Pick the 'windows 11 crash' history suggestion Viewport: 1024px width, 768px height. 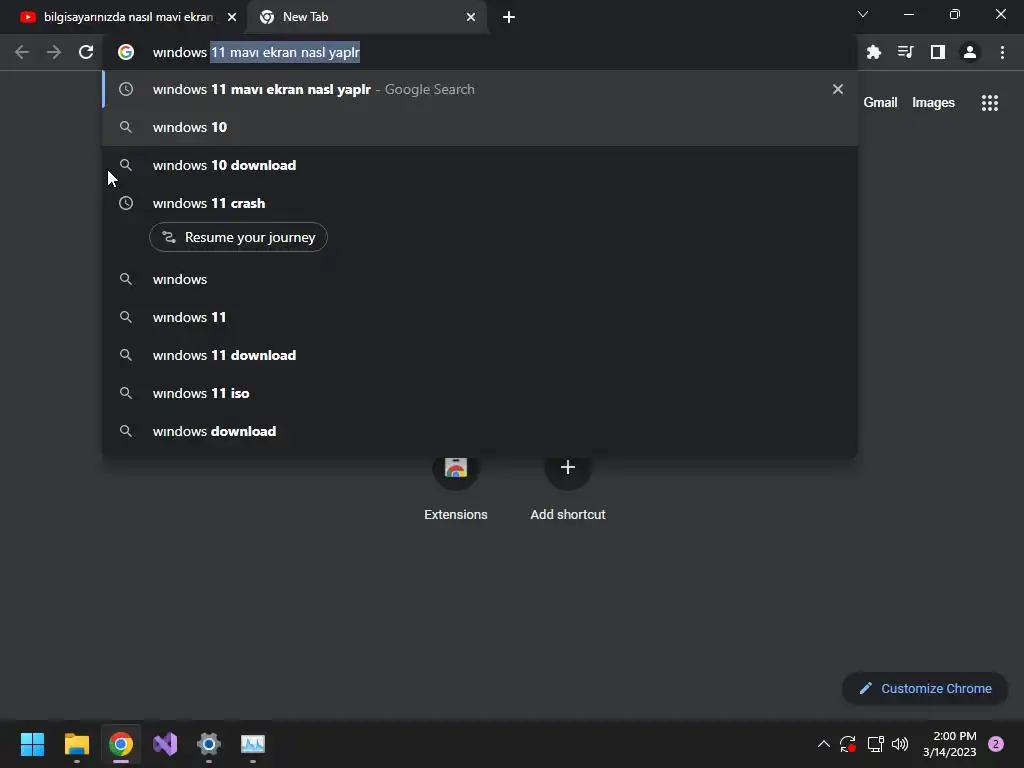click(480, 203)
